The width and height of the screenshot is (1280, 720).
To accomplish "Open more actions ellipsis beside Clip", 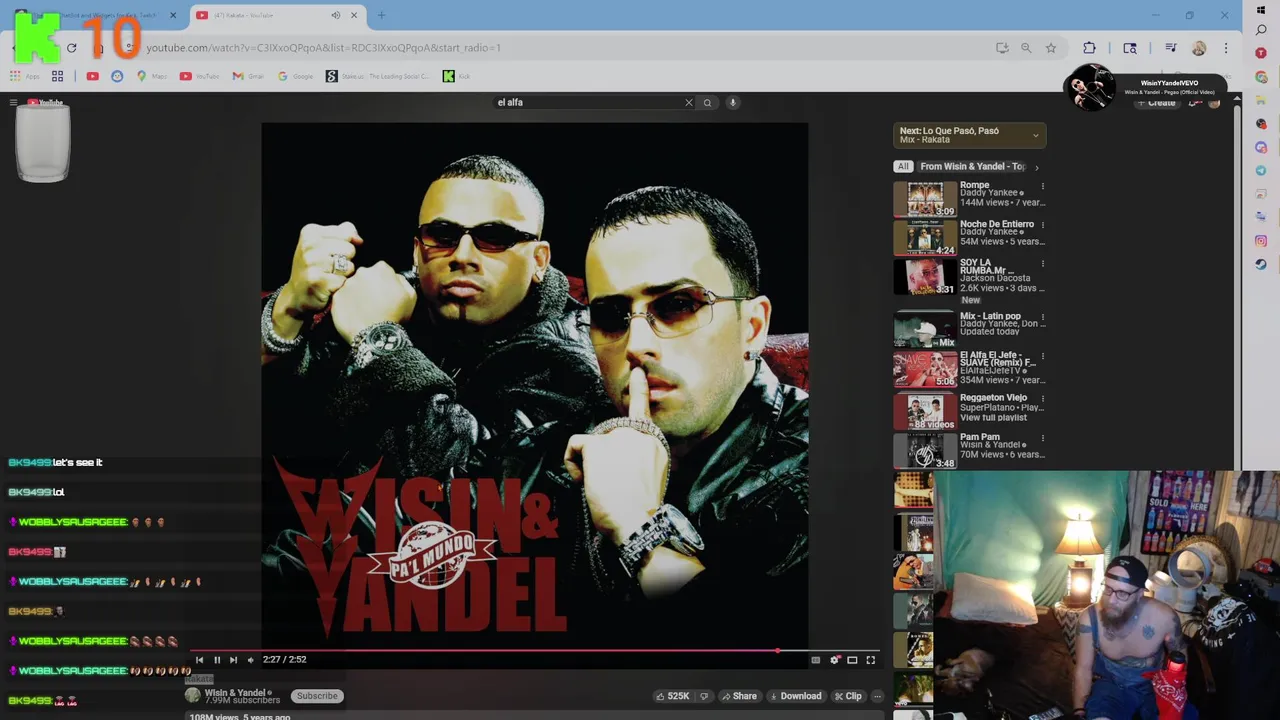I will 877,696.
